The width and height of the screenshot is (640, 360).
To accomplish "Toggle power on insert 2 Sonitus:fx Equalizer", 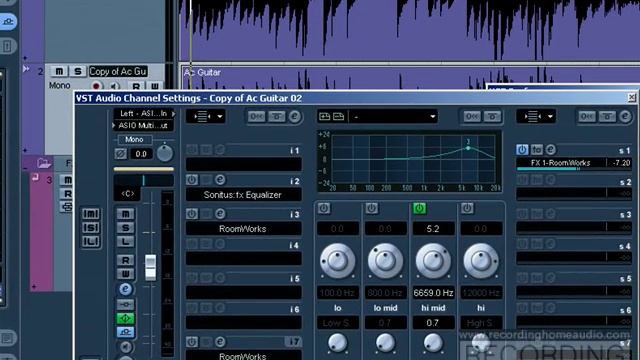I will pos(192,180).
